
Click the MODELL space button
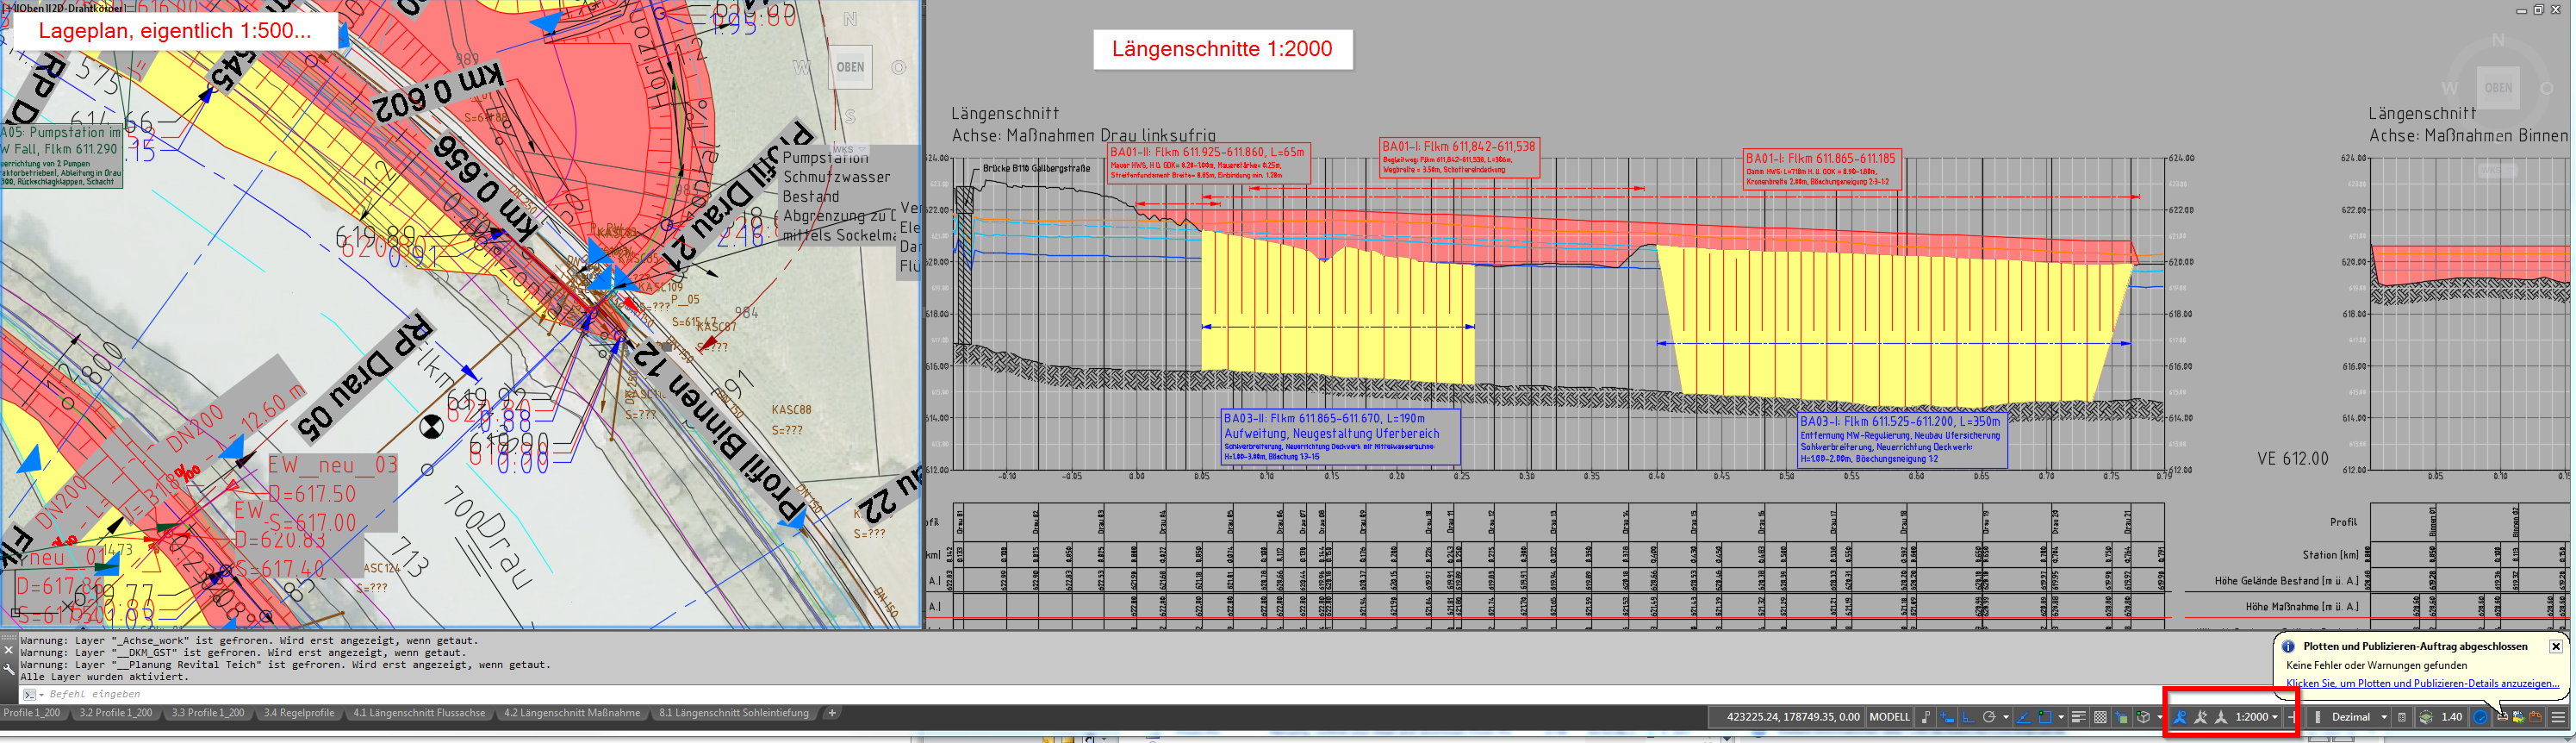point(1889,717)
